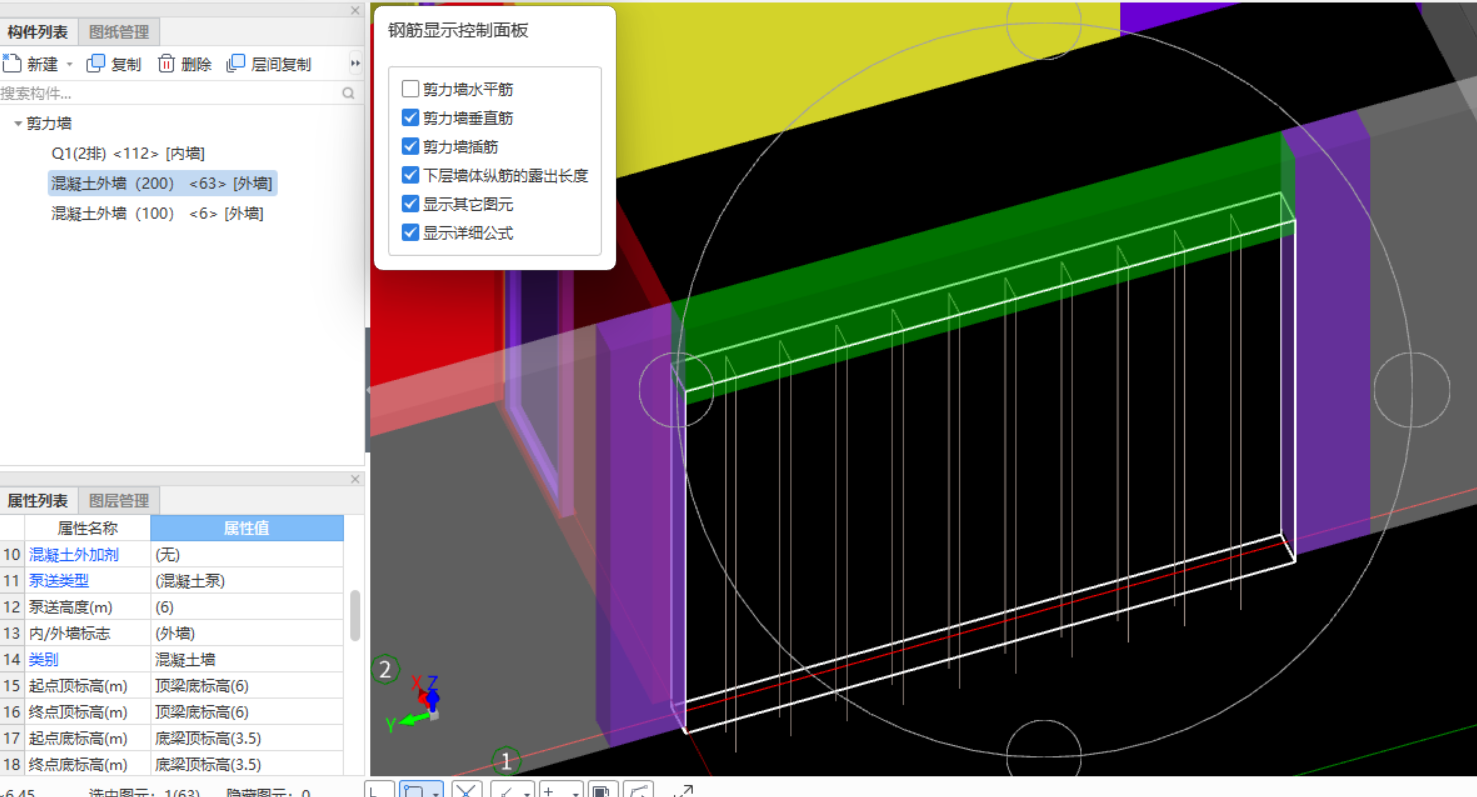
Task: Click 内/外墙标志 value (外墙)
Action: coord(246,633)
